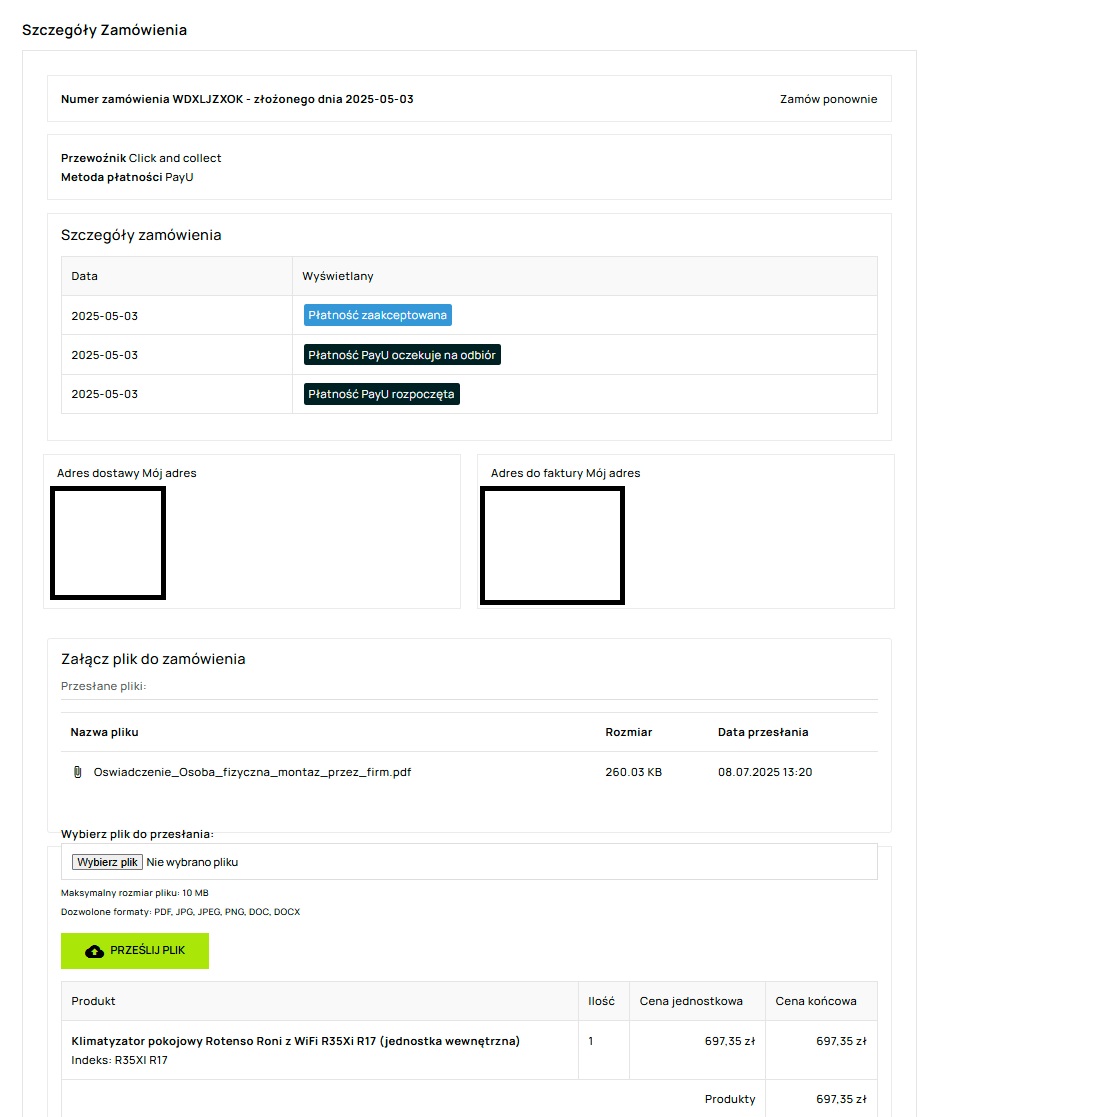Select the Płatność PayU oczekuje na odbiór badge
1111x1117 pixels.
tap(402, 355)
